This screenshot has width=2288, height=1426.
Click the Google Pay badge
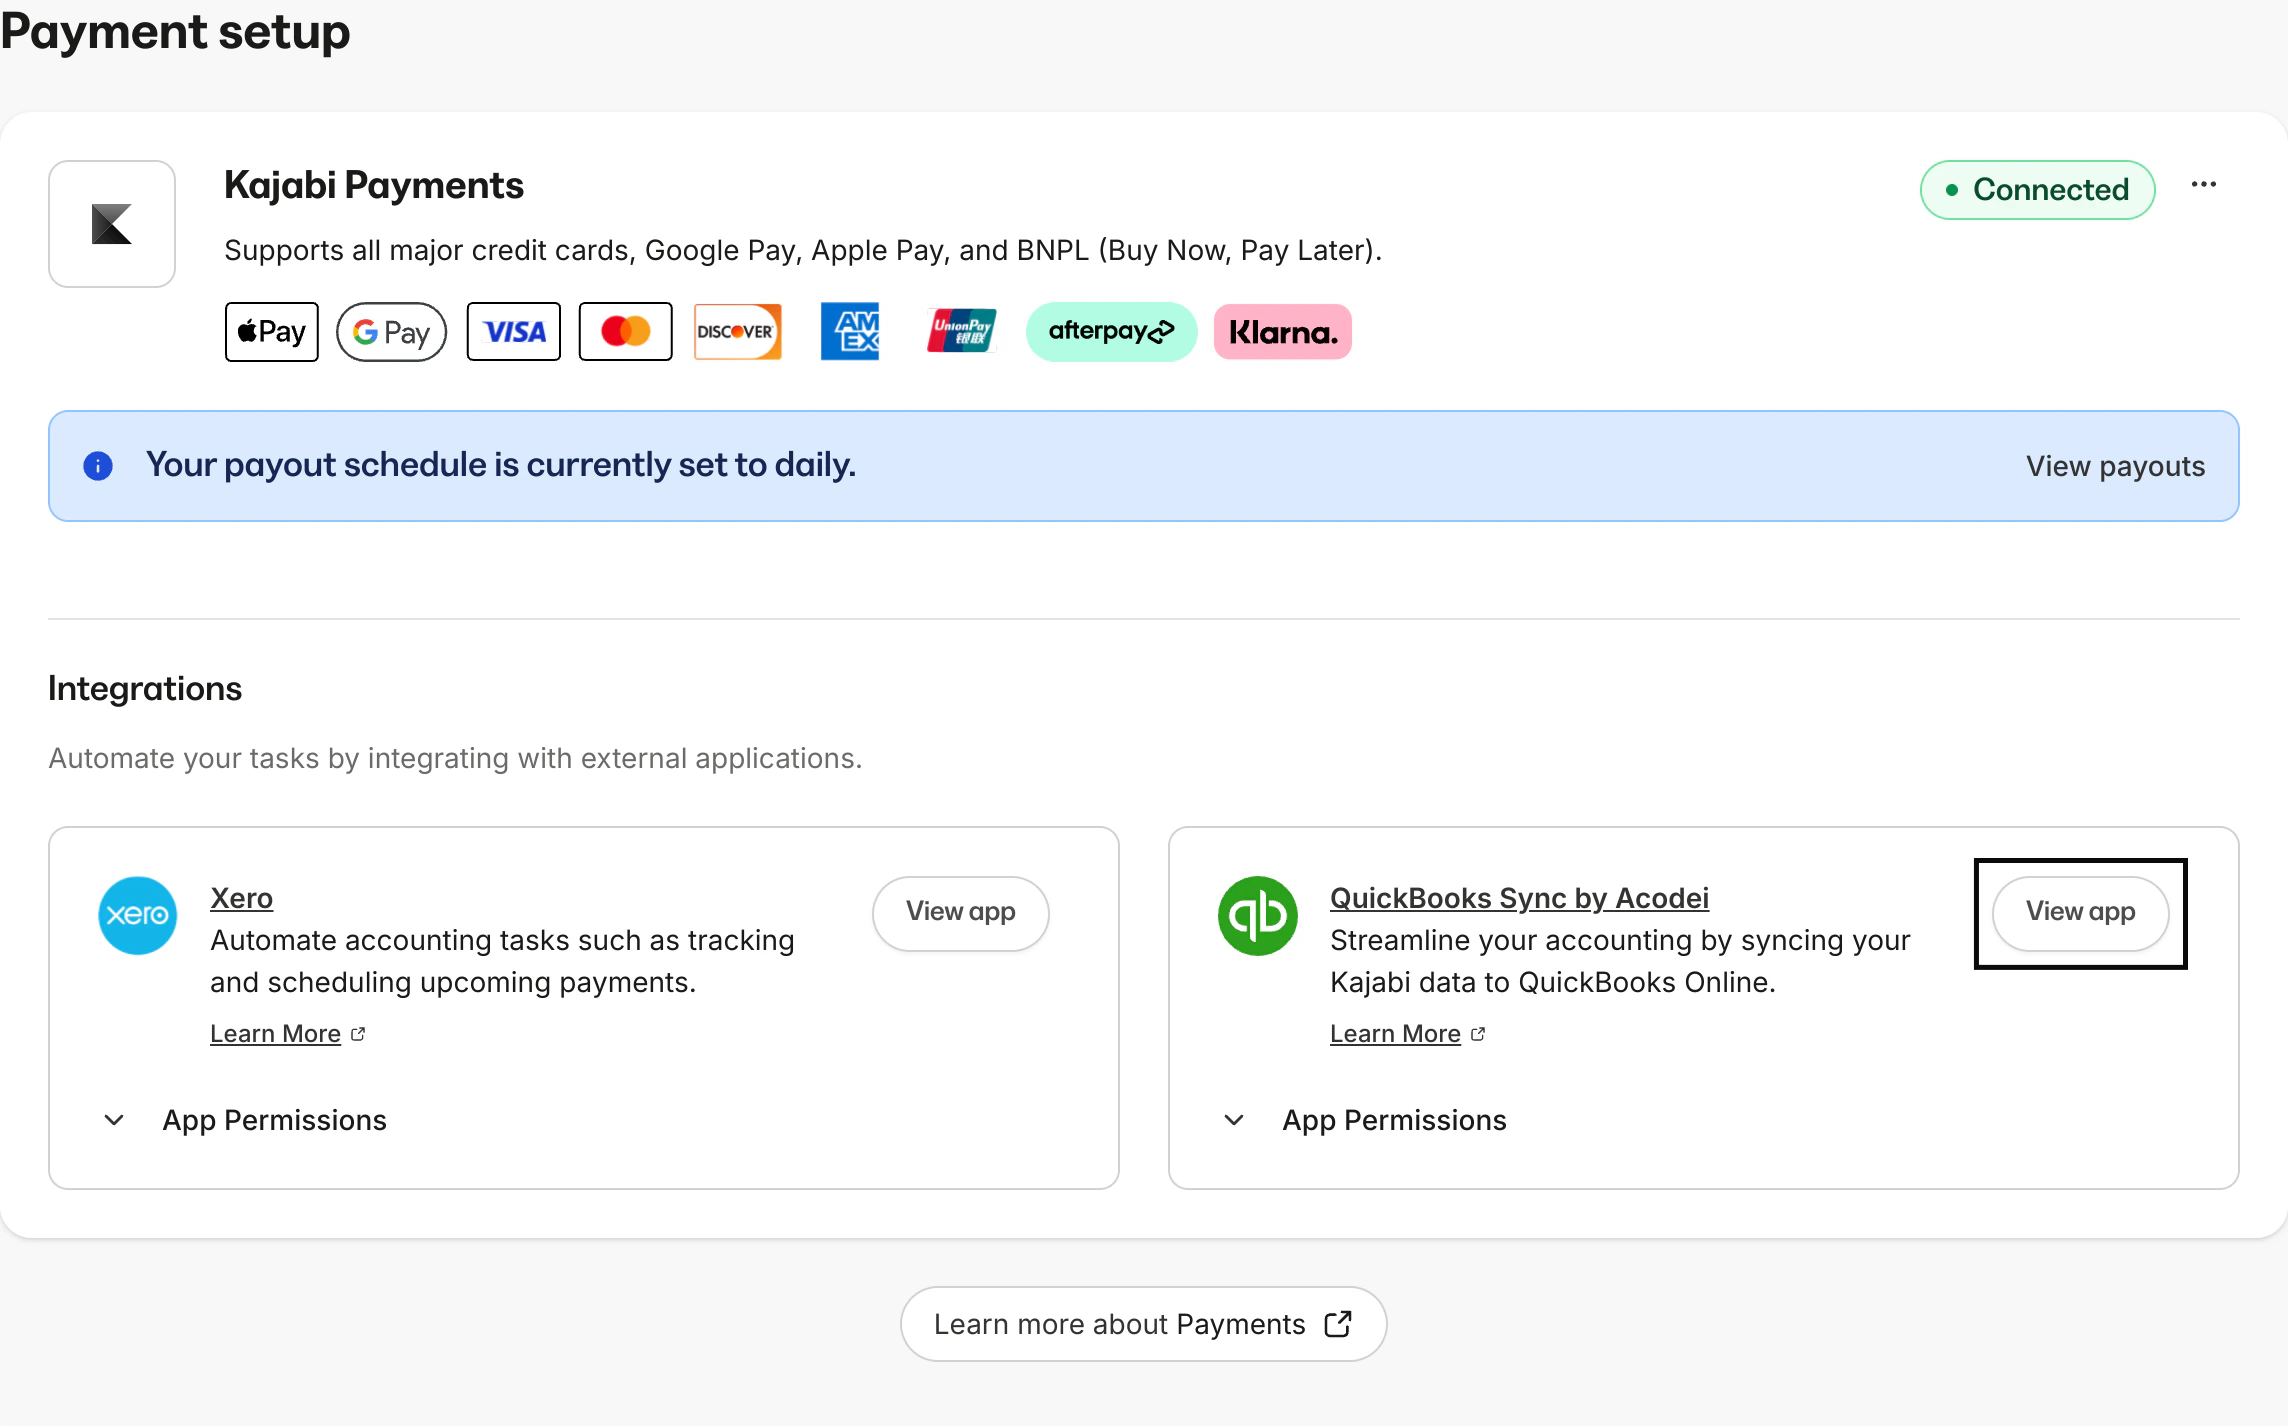click(x=392, y=332)
